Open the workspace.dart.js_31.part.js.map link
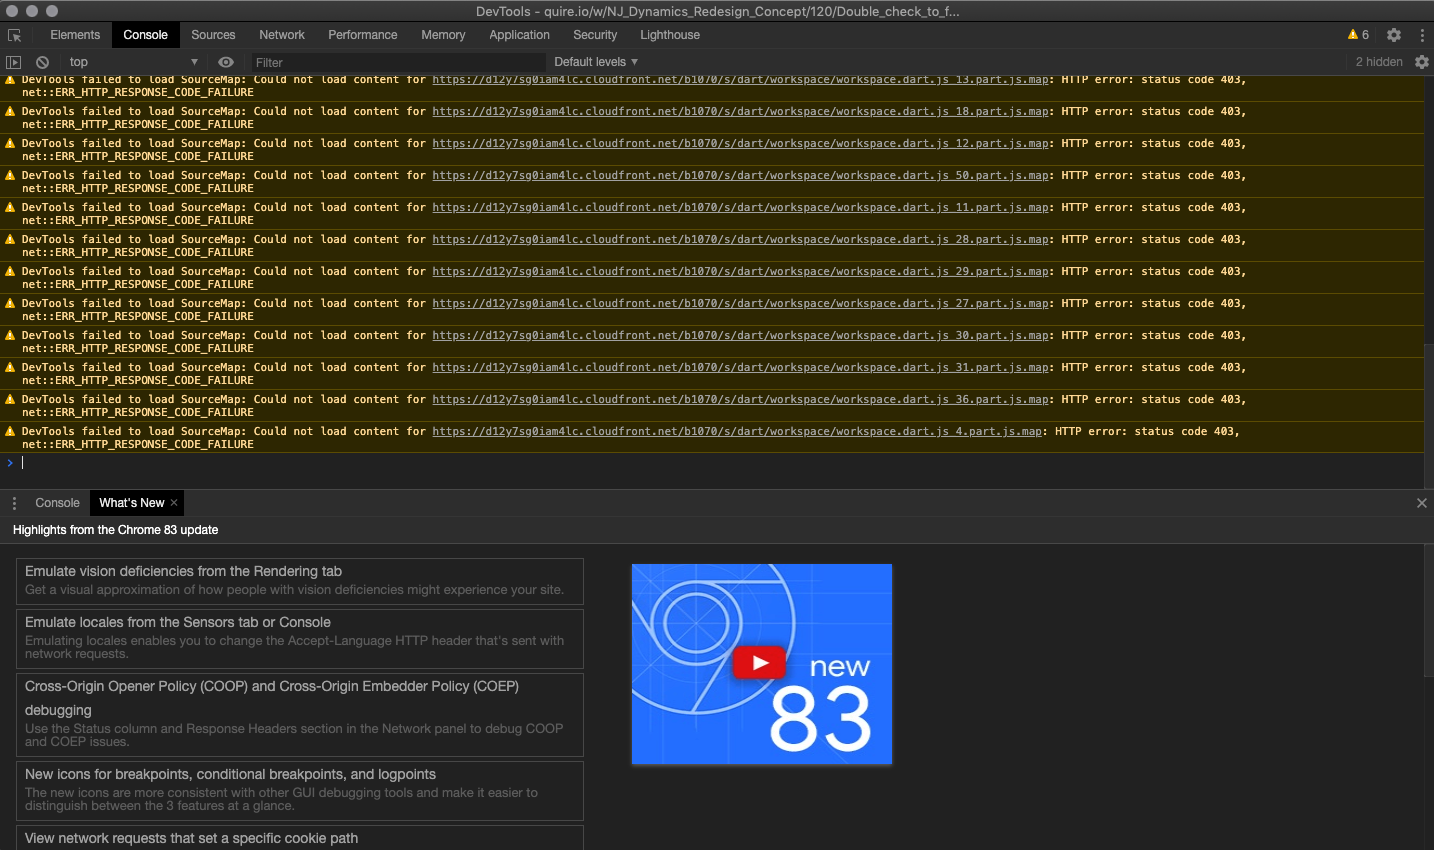The height and width of the screenshot is (850, 1434). pyautogui.click(x=740, y=368)
